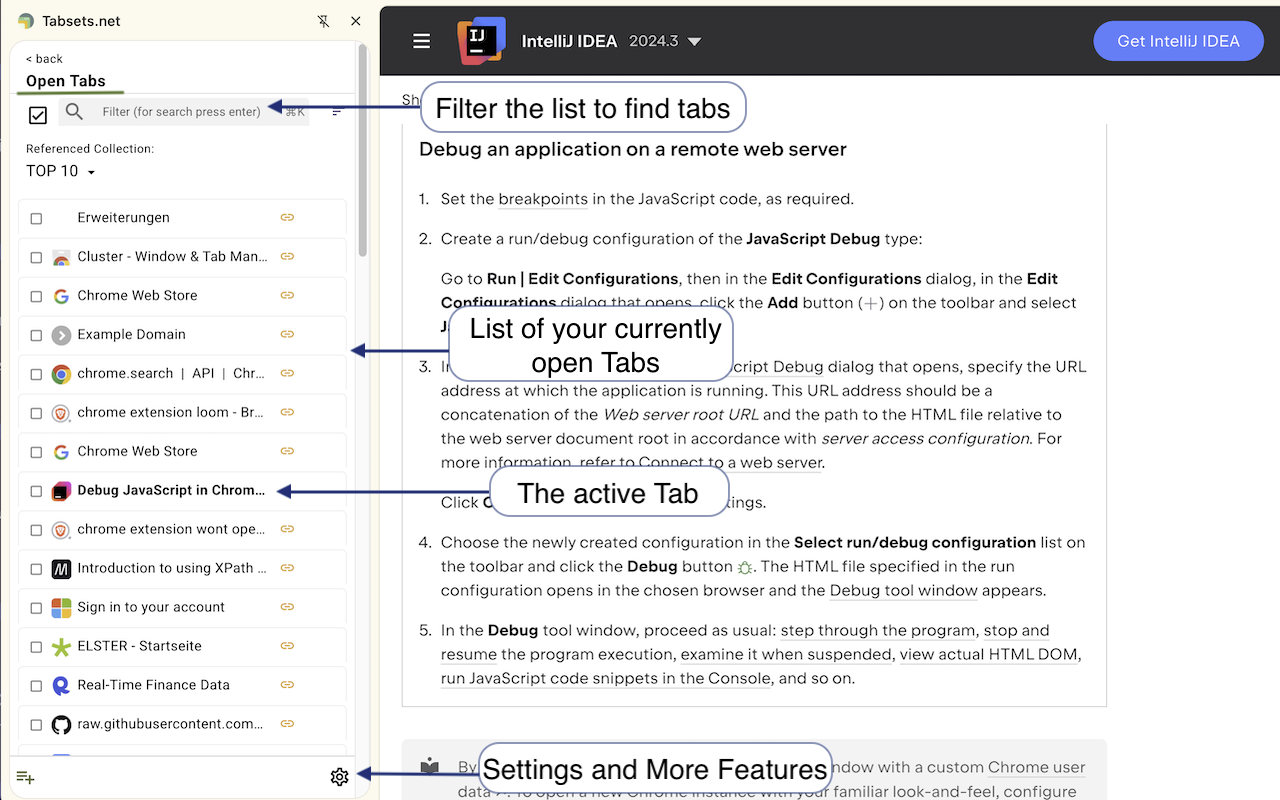Select the checkbox for the Erweiterungen tab
The width and height of the screenshot is (1280, 800).
37,218
